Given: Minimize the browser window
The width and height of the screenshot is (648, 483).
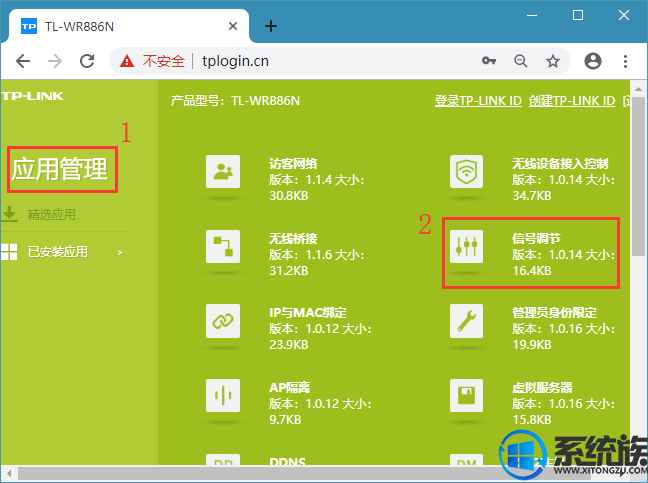Looking at the screenshot, I should tap(532, 16).
